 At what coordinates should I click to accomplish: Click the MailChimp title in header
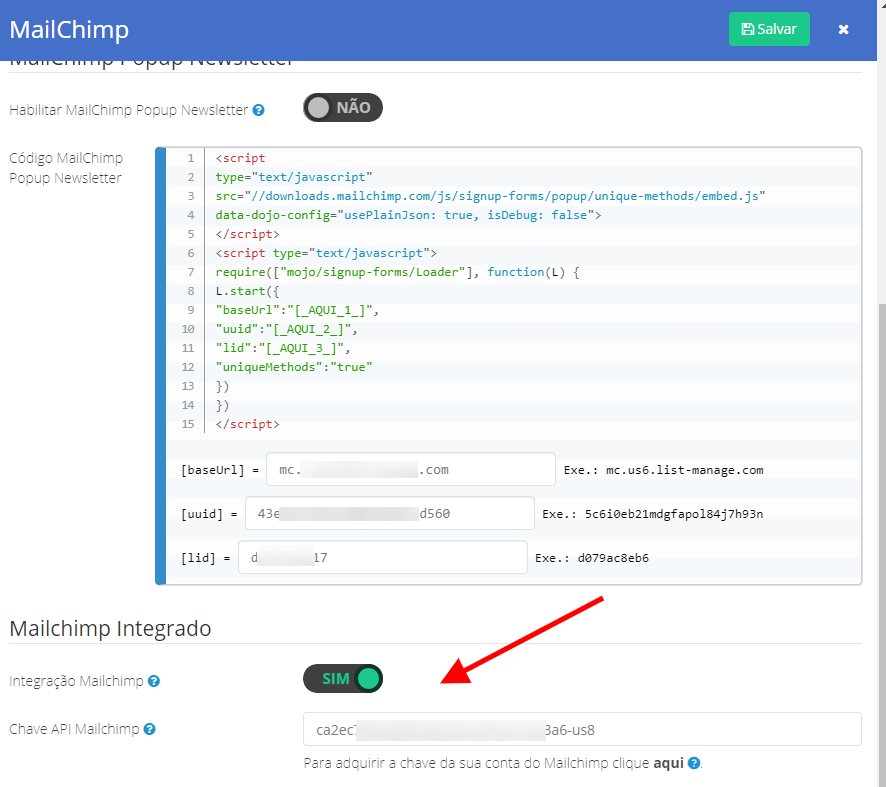pyautogui.click(x=69, y=29)
